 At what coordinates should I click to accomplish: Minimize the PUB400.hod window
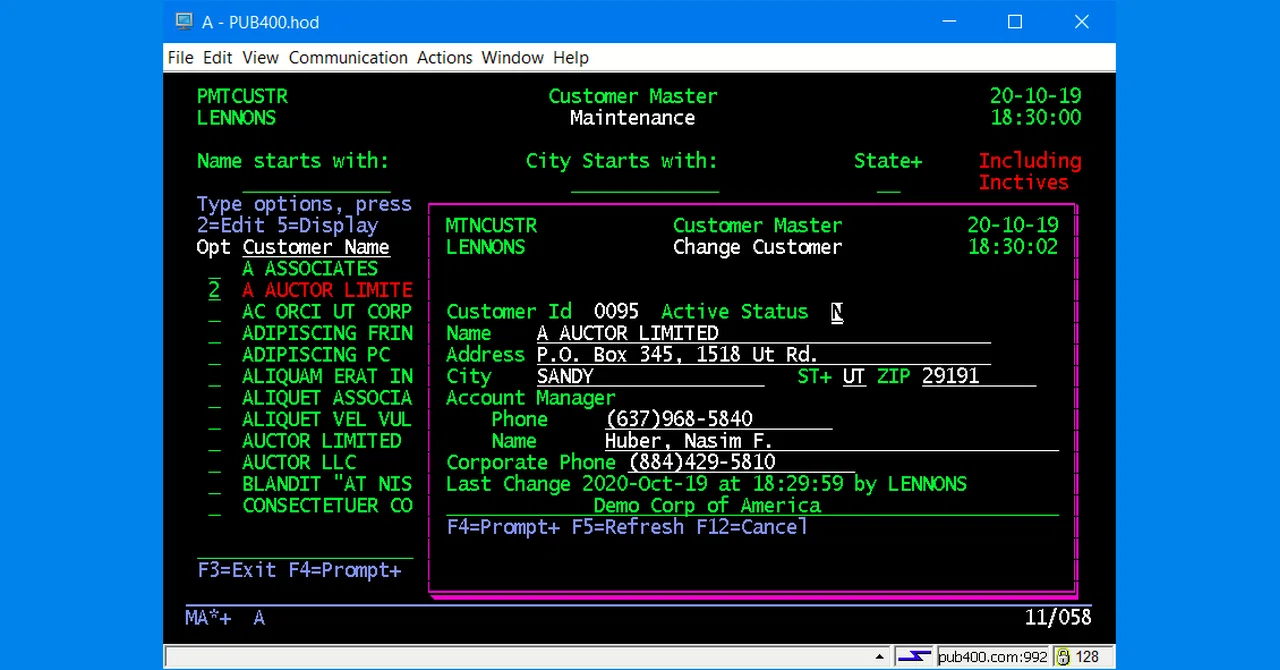[x=948, y=21]
